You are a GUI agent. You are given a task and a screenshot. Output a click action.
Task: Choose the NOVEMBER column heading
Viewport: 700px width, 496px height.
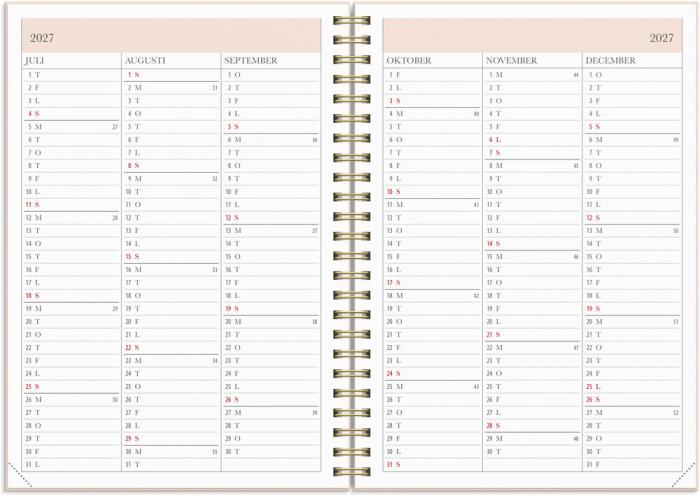click(512, 60)
